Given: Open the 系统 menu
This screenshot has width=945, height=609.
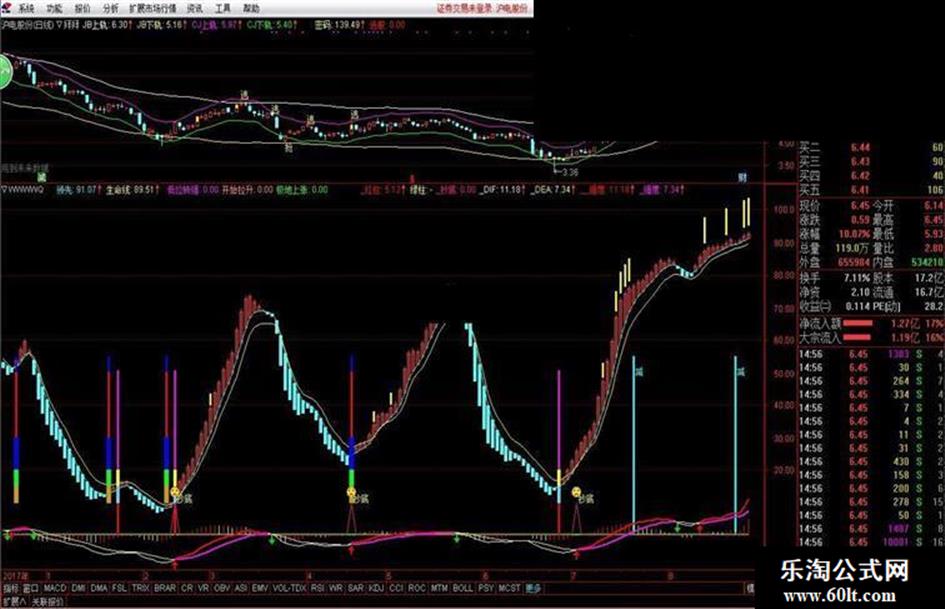Looking at the screenshot, I should tap(26, 8).
